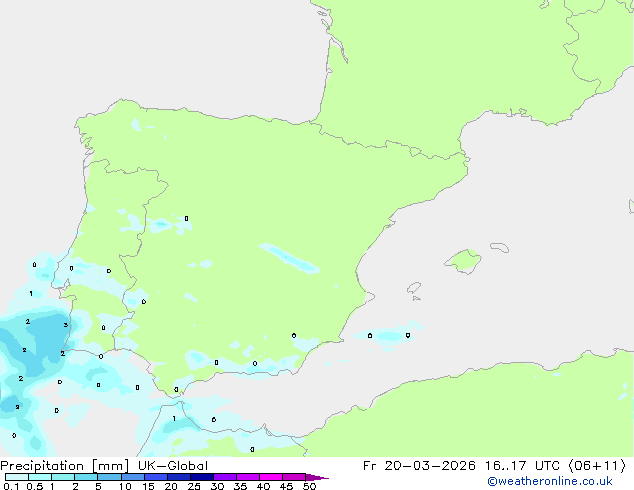Click the '50' legend scale label
The image size is (634, 490).
[x=309, y=486]
